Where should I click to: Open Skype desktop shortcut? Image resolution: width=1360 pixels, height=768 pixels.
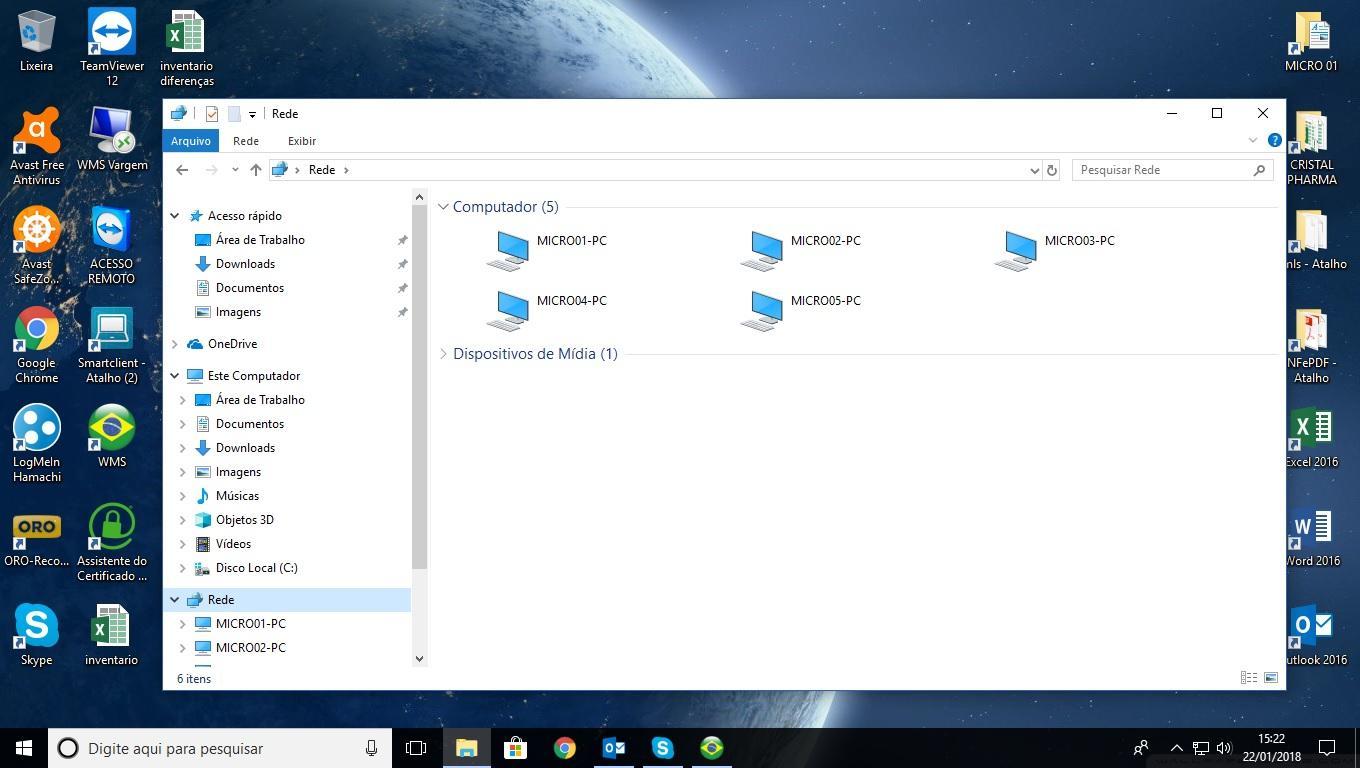coord(36,634)
